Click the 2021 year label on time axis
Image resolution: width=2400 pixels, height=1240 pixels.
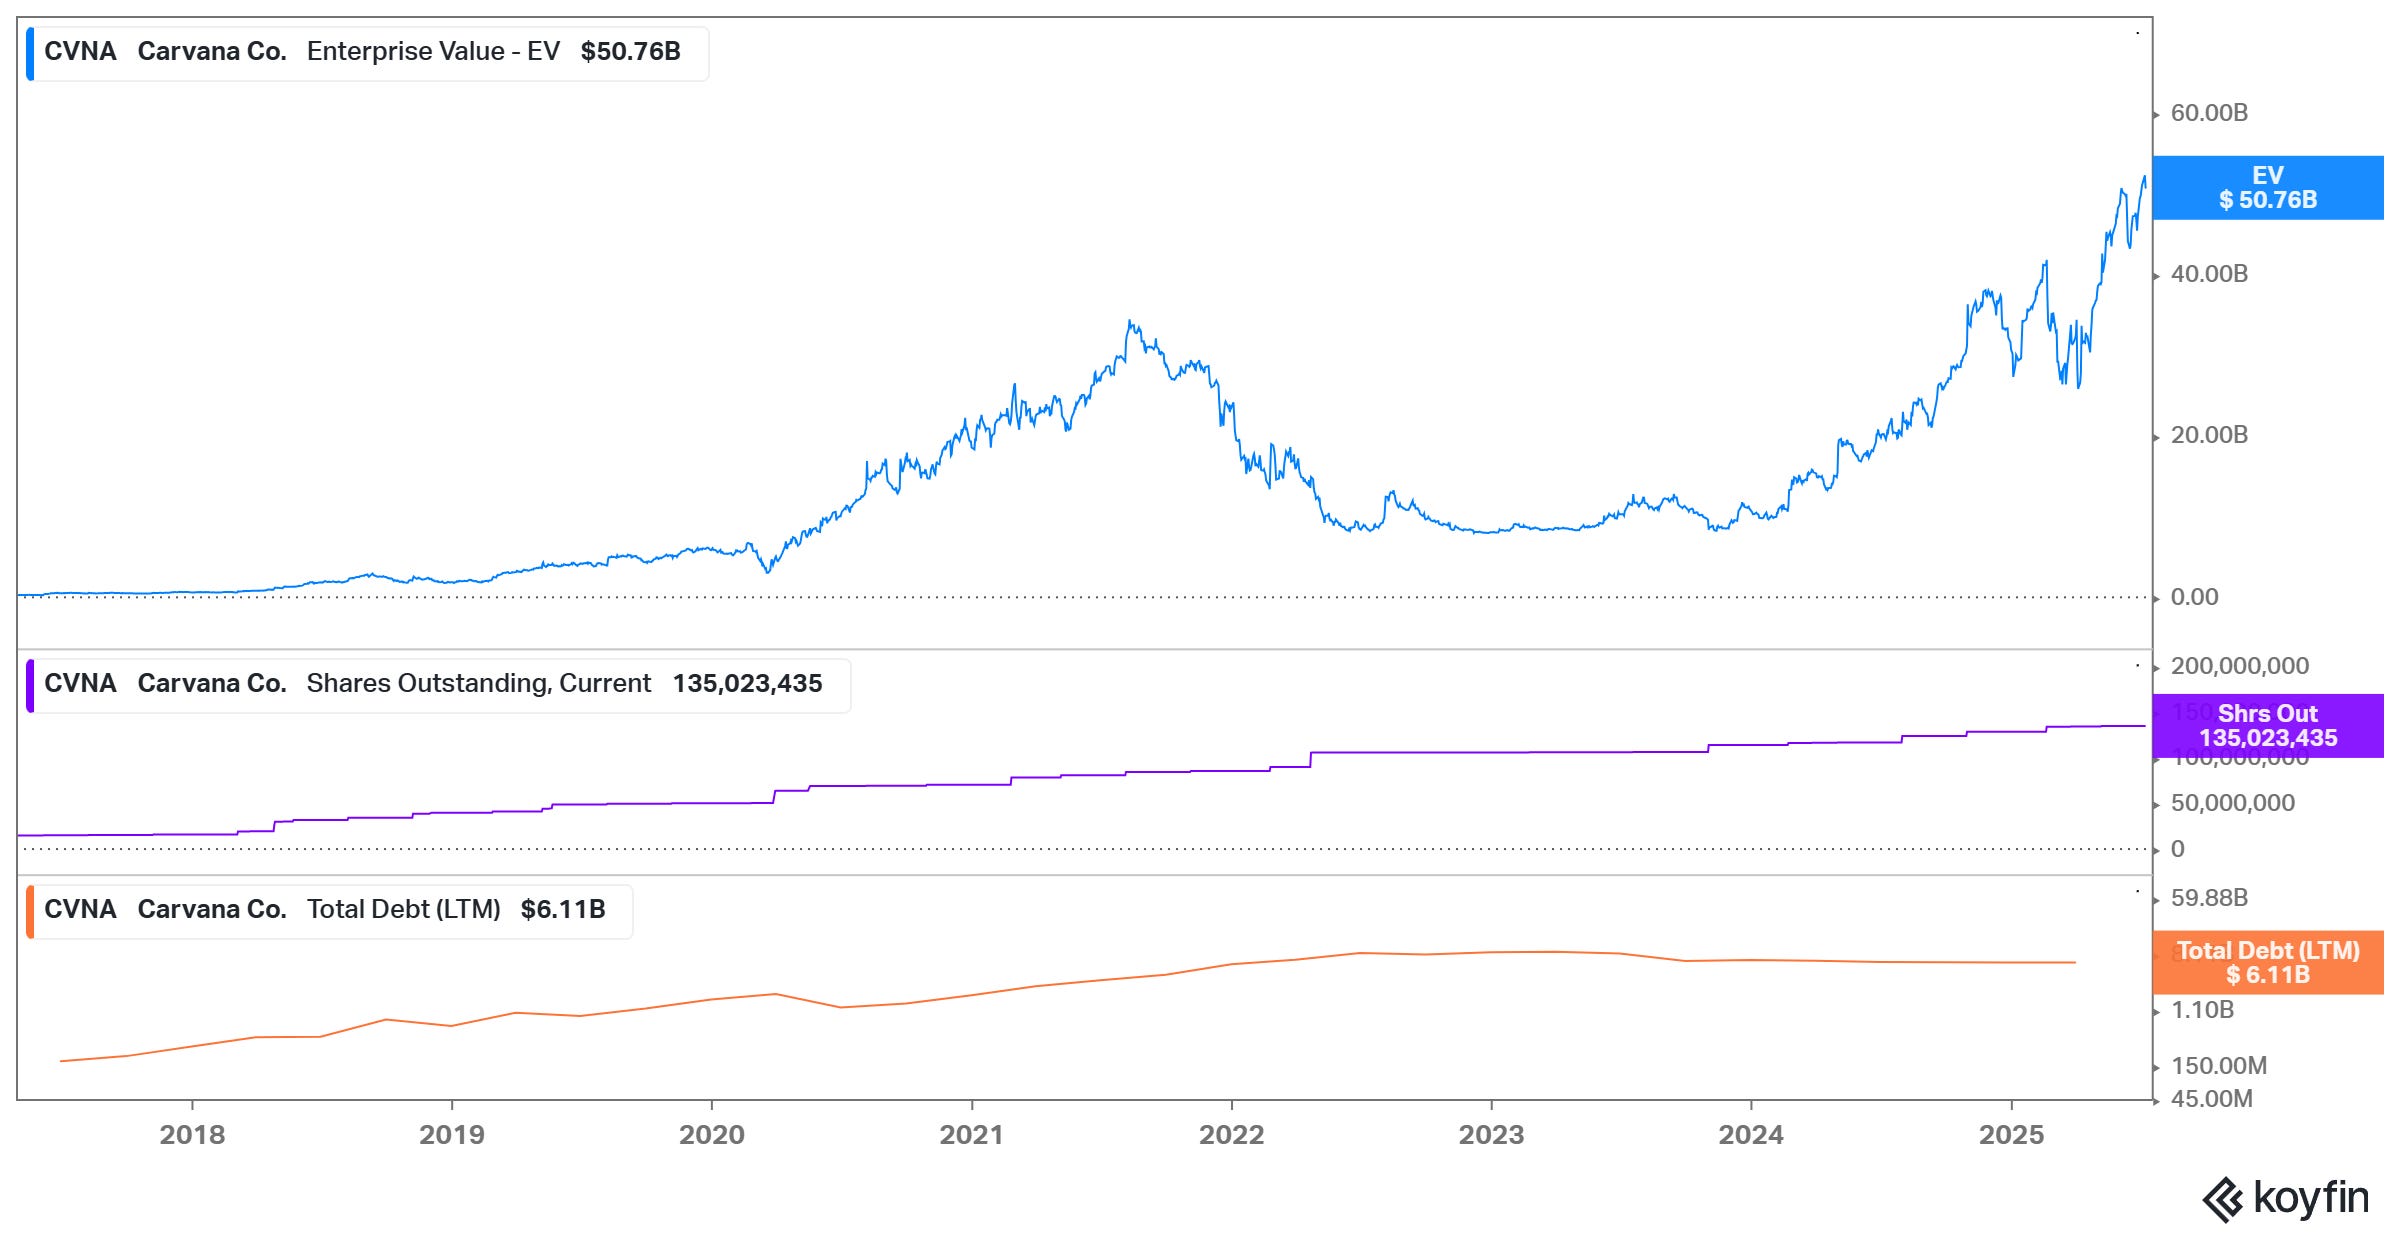pyautogui.click(x=971, y=1135)
